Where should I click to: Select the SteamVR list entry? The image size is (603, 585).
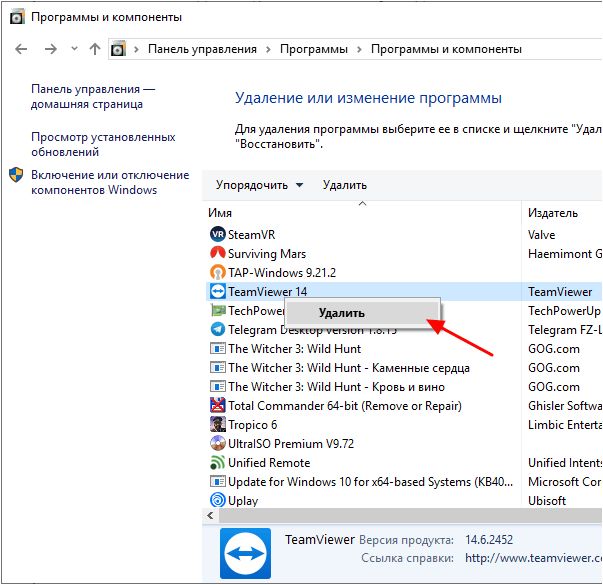point(252,235)
